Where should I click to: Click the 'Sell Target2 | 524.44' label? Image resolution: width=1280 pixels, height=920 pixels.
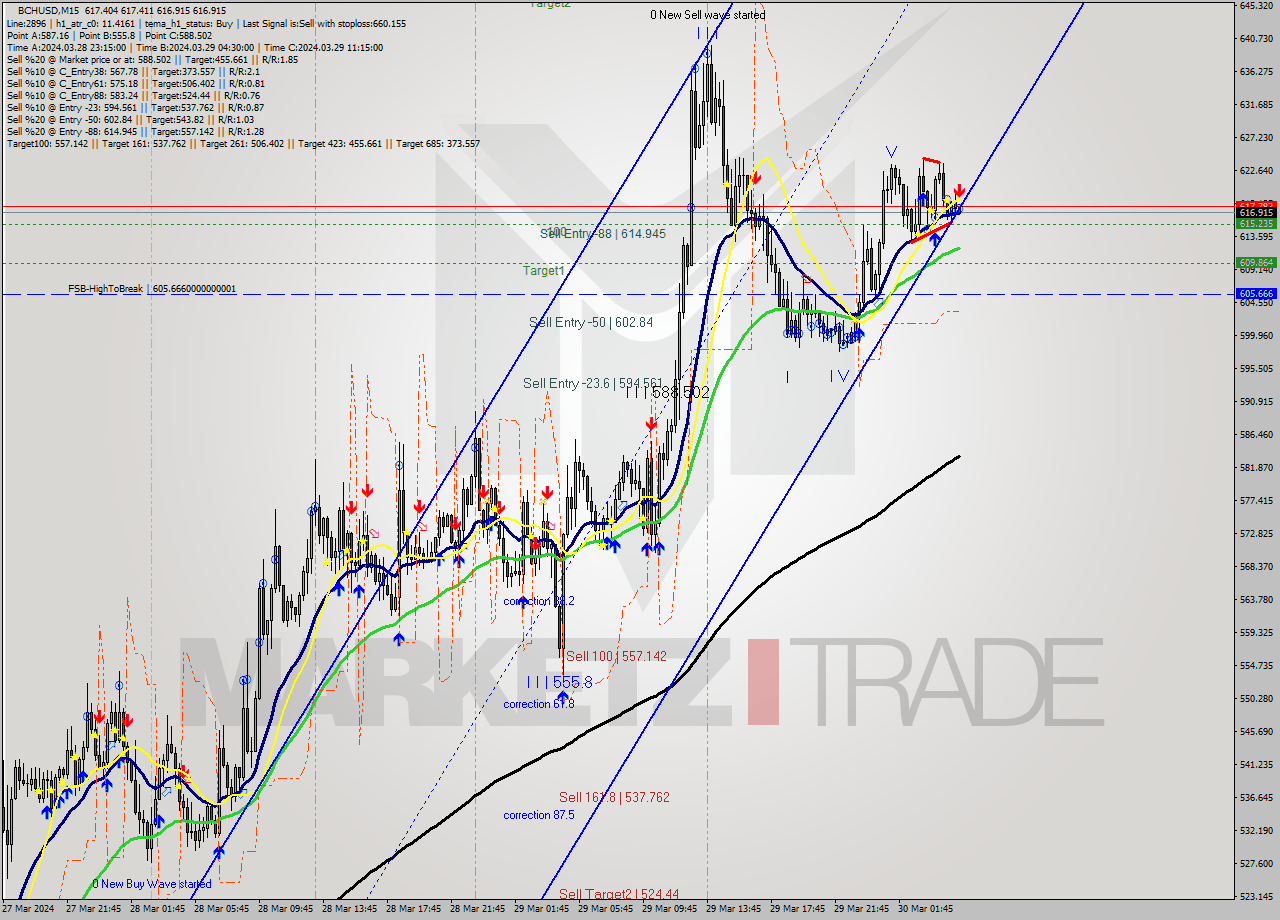[x=619, y=894]
